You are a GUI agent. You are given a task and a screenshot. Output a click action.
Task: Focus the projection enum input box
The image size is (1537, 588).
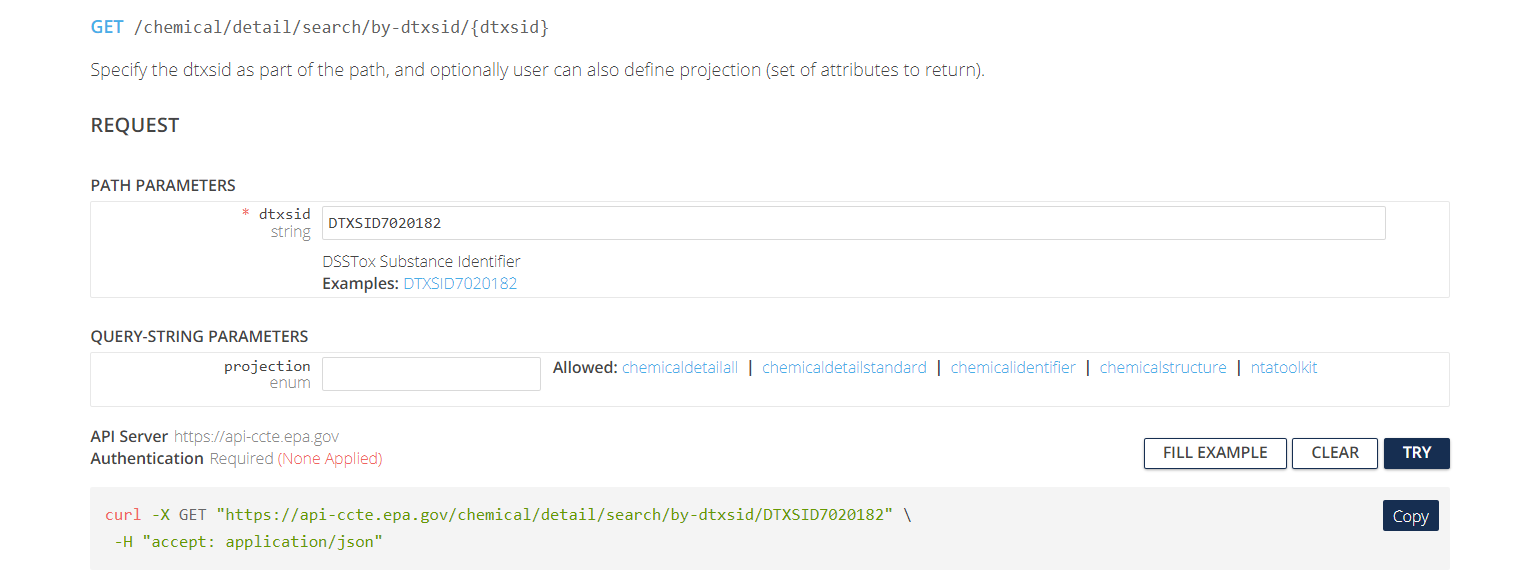click(x=431, y=374)
